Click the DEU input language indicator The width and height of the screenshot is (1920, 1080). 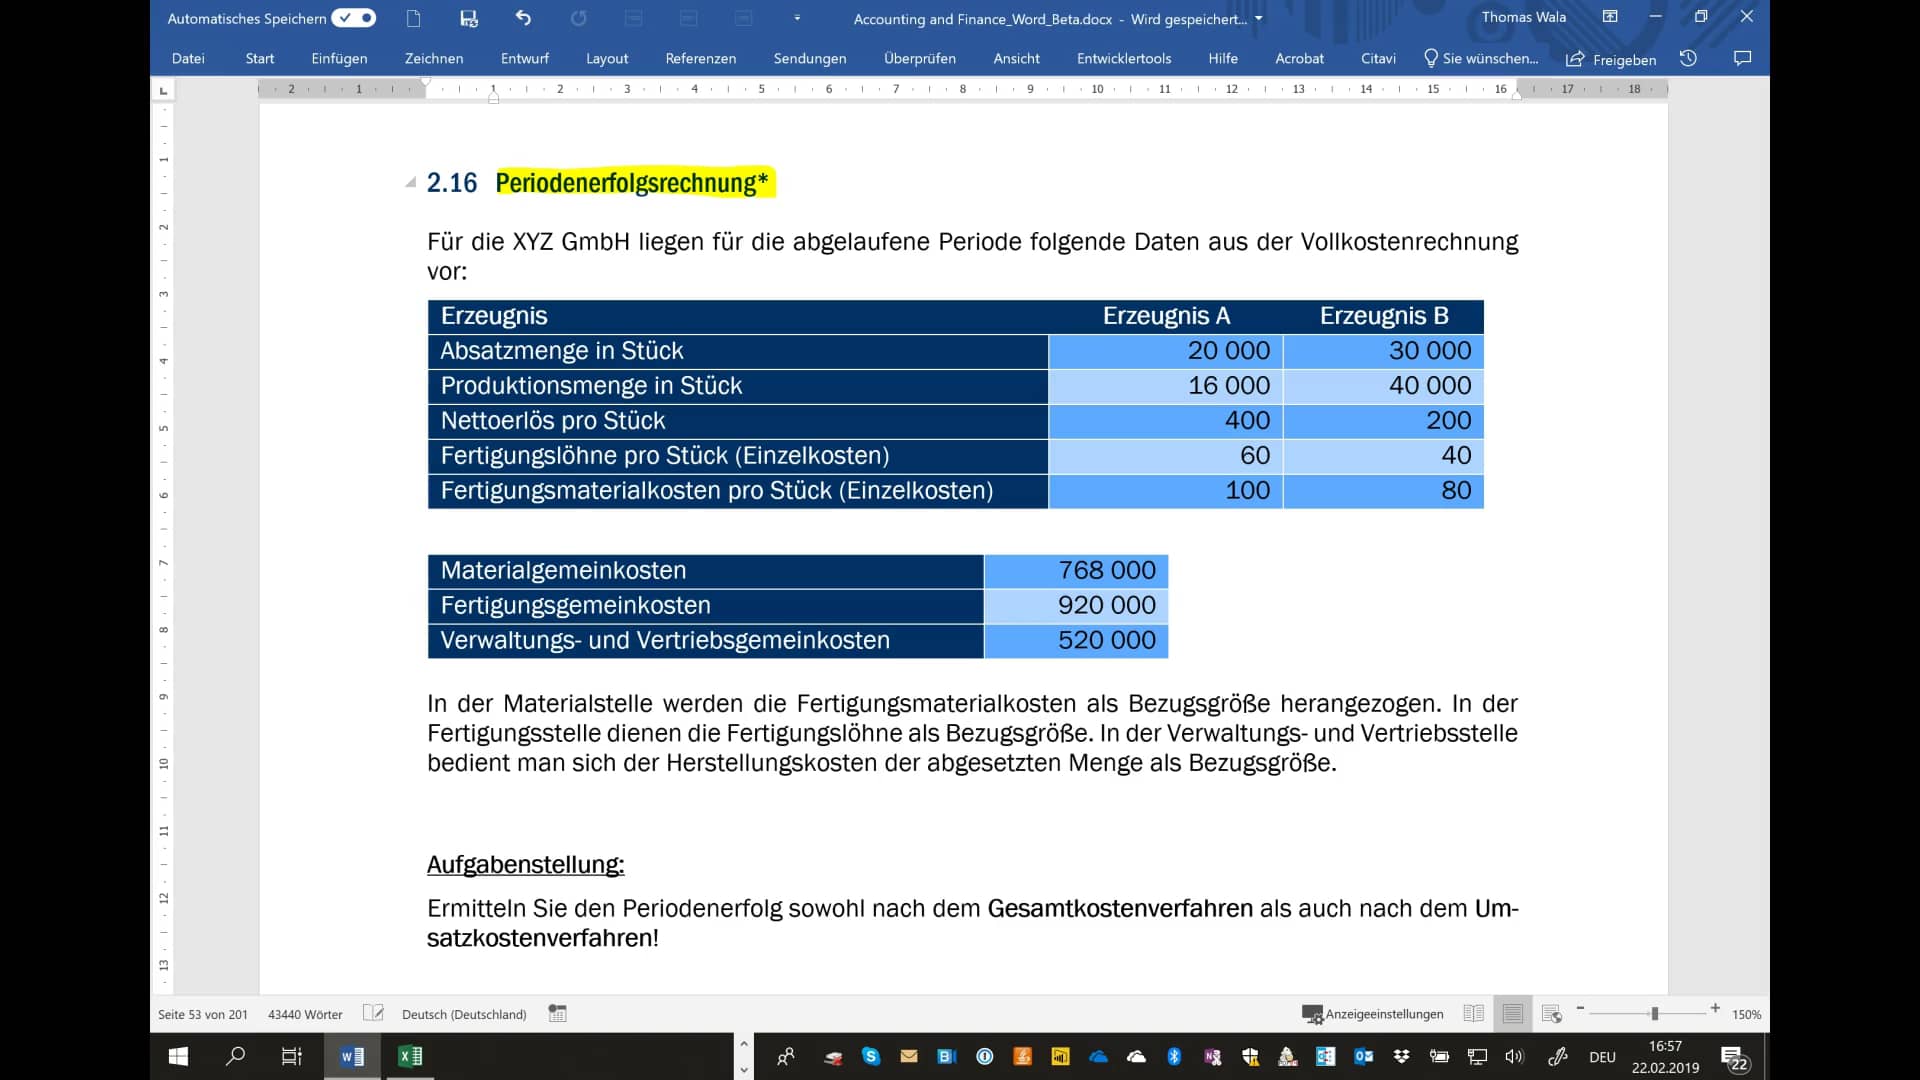[1602, 1057]
